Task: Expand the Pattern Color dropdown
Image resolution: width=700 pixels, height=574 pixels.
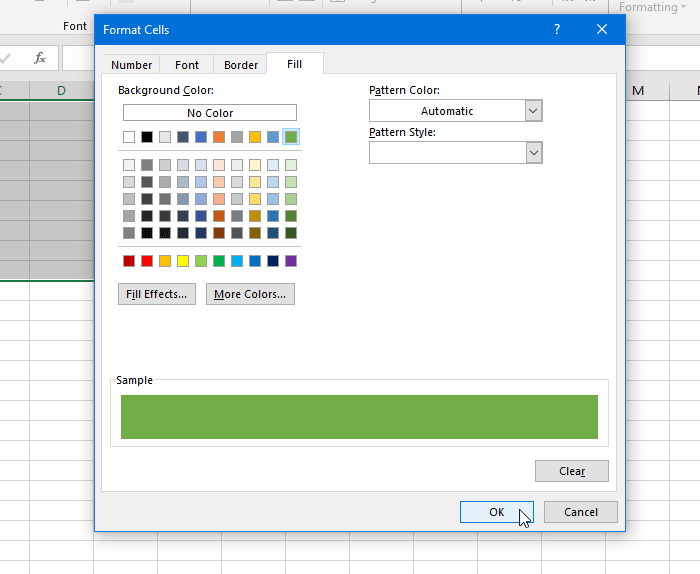Action: pyautogui.click(x=533, y=111)
